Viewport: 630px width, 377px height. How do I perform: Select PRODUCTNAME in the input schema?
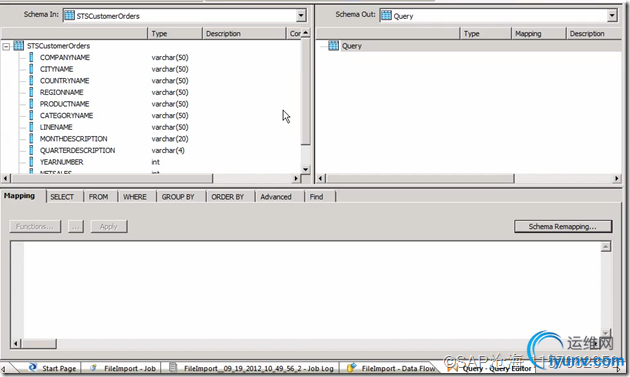click(64, 104)
